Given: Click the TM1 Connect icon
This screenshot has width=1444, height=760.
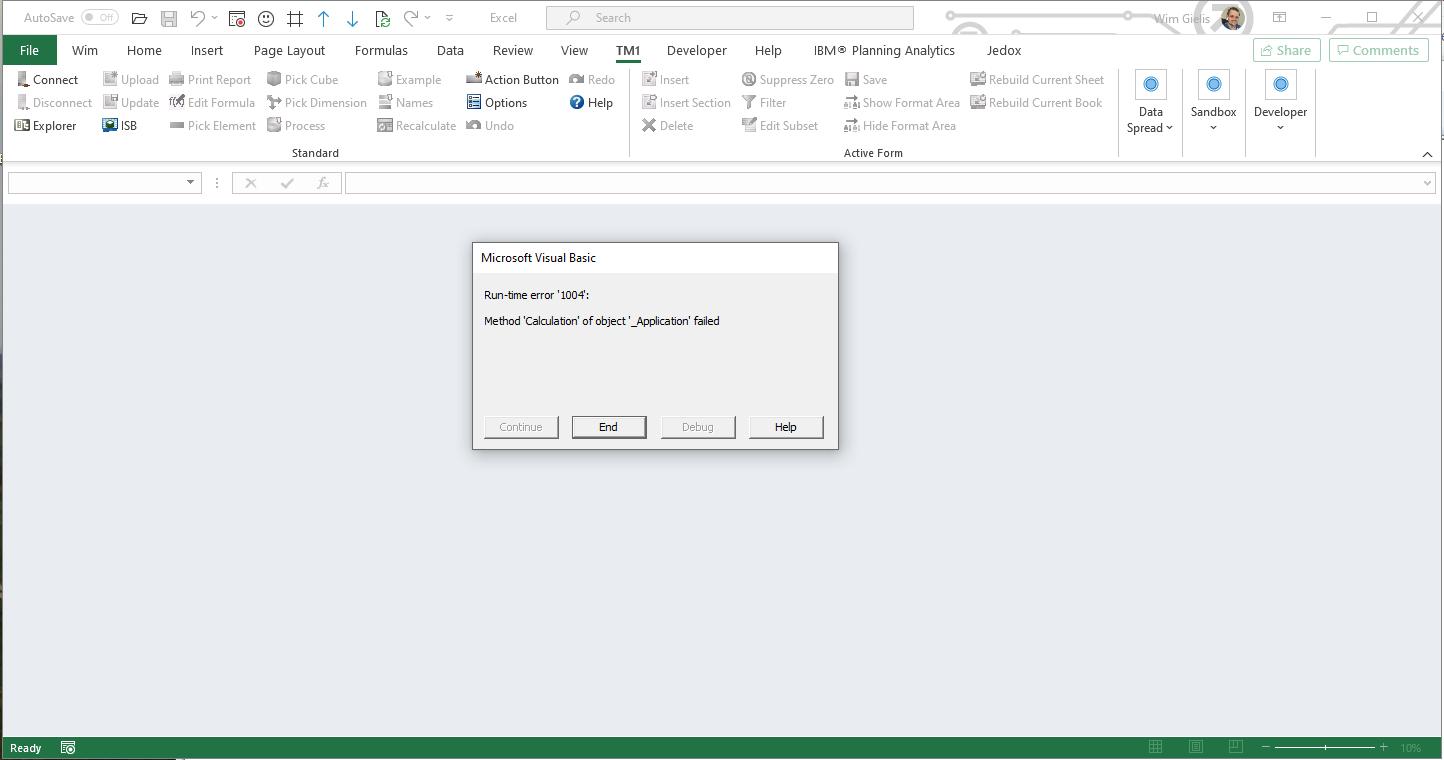Looking at the screenshot, I should [x=23, y=80].
